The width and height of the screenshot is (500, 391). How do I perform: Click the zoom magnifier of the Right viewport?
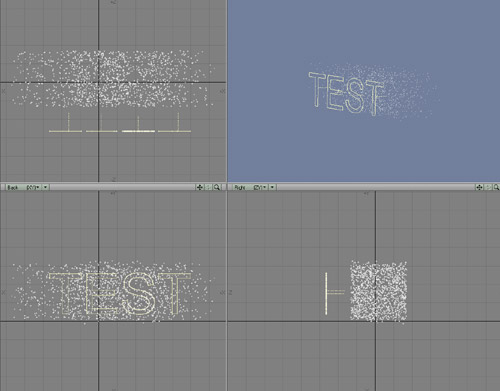(496, 187)
